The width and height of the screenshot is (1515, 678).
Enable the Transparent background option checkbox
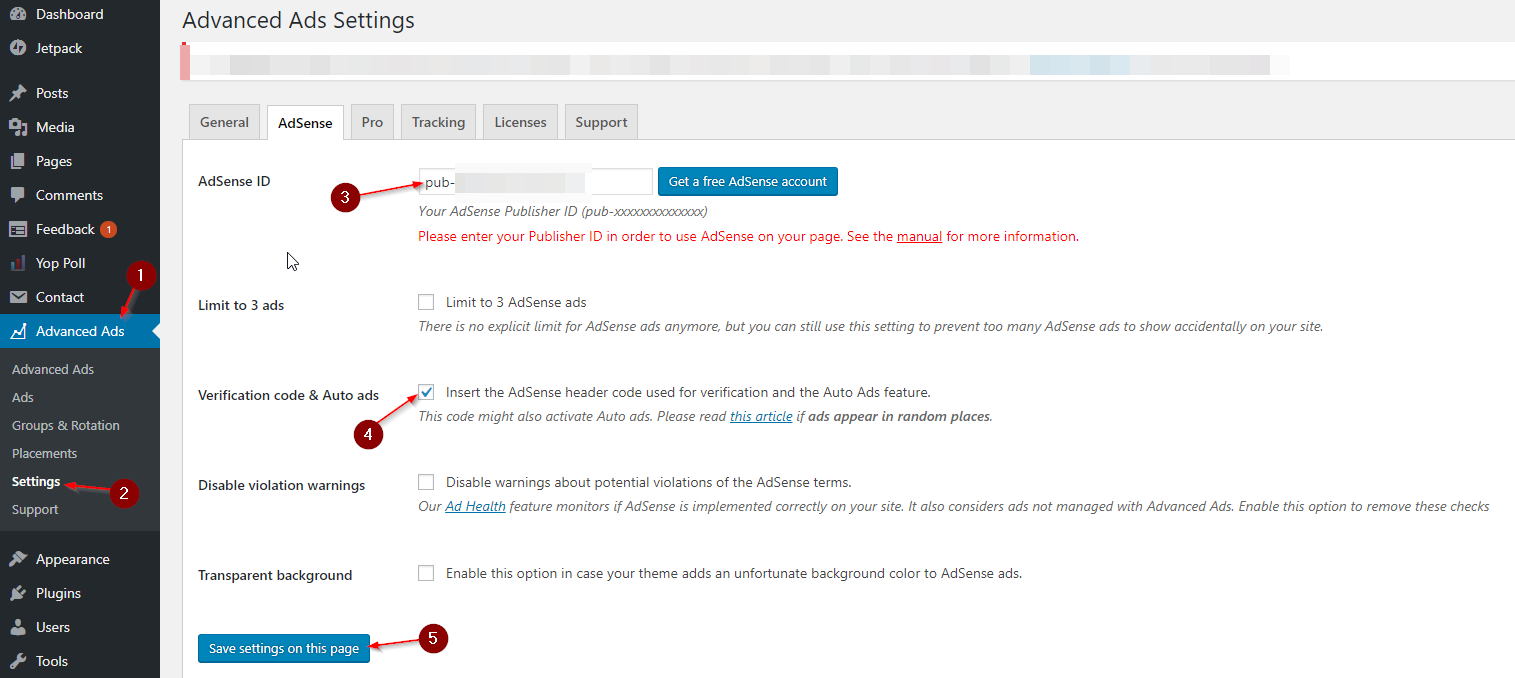click(427, 573)
